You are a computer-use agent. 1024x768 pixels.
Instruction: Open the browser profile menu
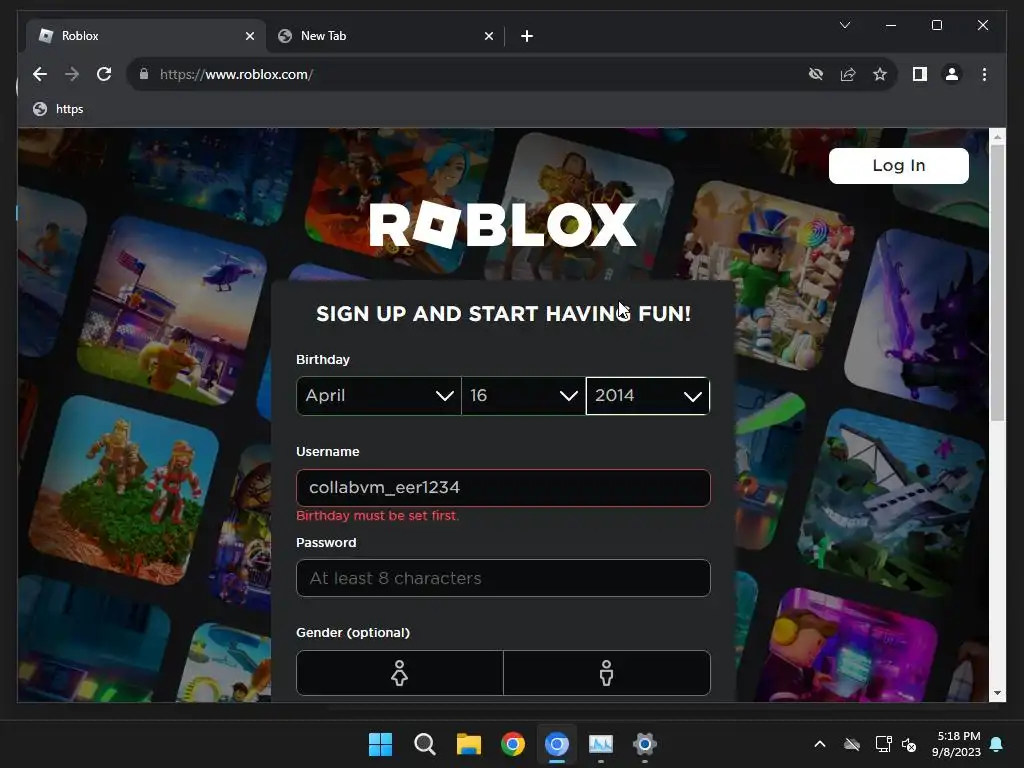952,74
